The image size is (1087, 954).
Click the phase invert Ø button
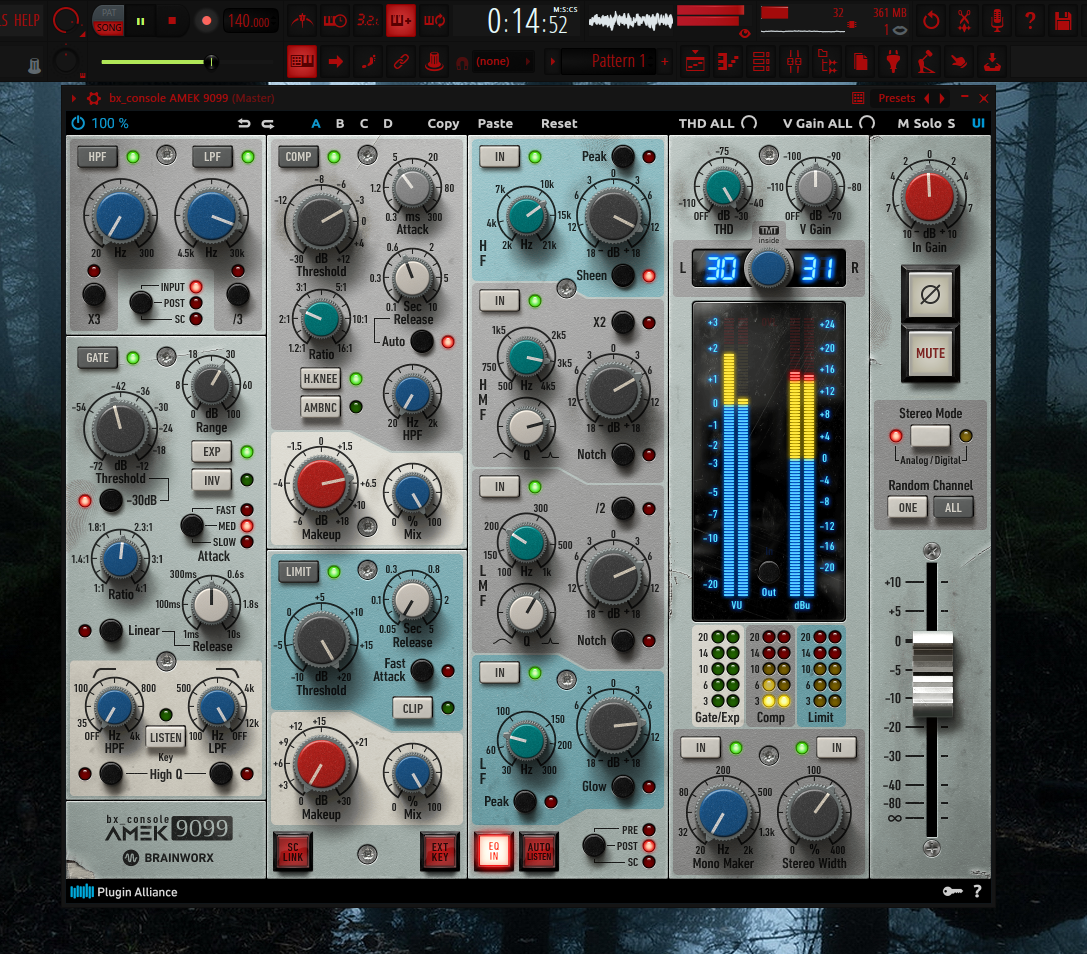(x=930, y=295)
